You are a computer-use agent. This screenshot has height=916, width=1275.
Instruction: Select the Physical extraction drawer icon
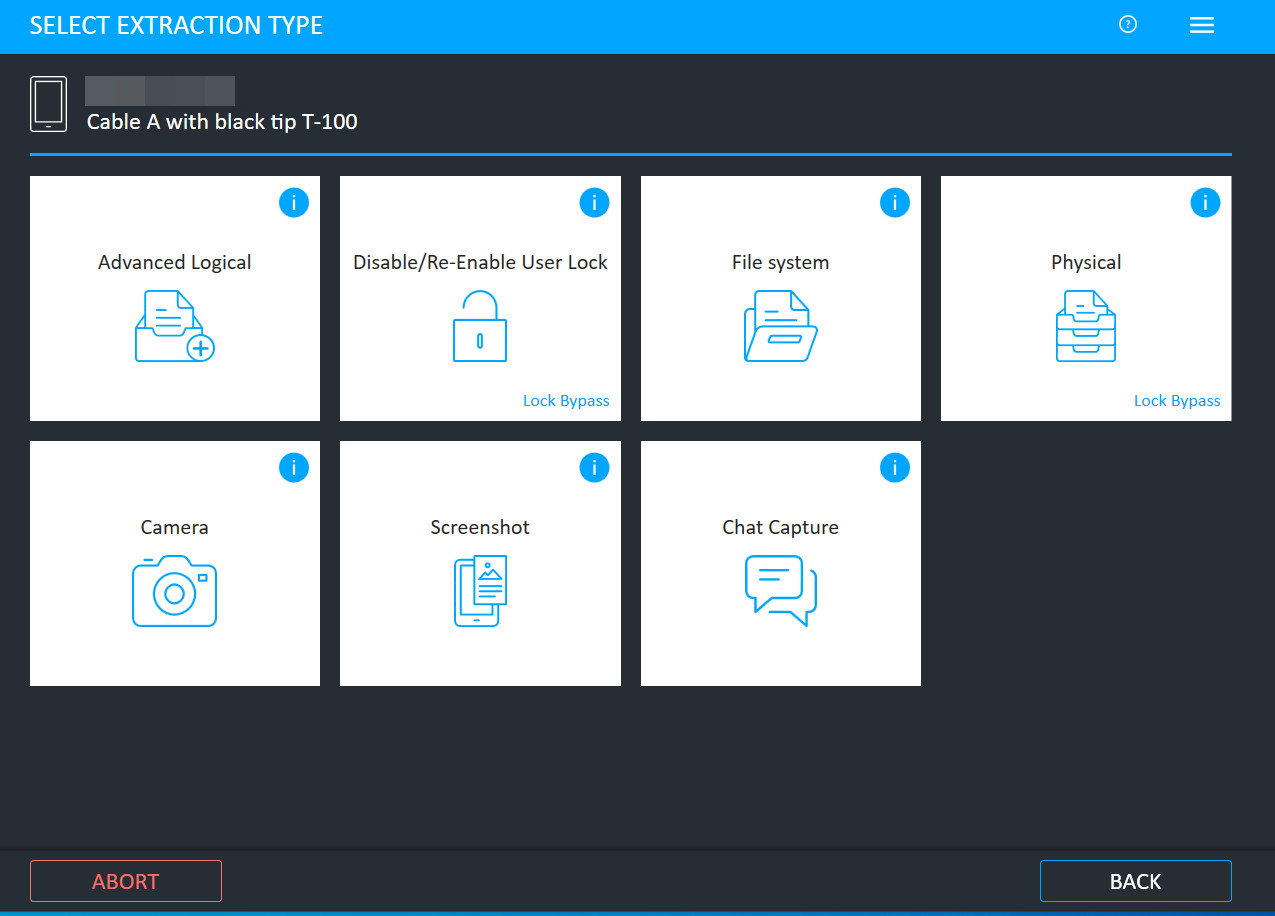click(1086, 326)
